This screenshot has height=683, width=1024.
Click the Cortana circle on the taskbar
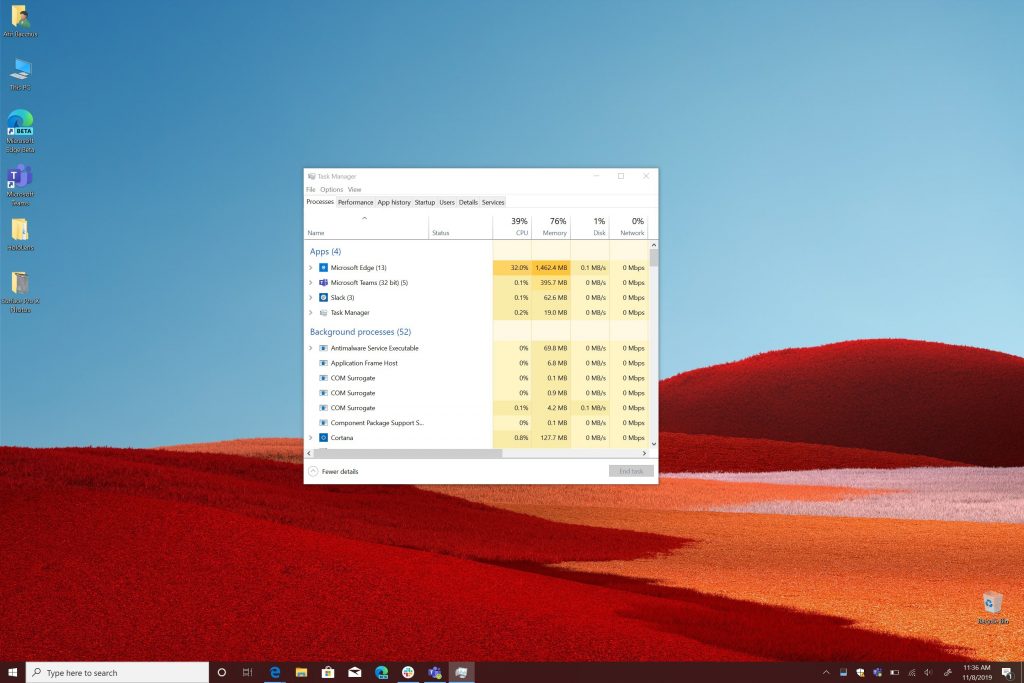(x=222, y=673)
